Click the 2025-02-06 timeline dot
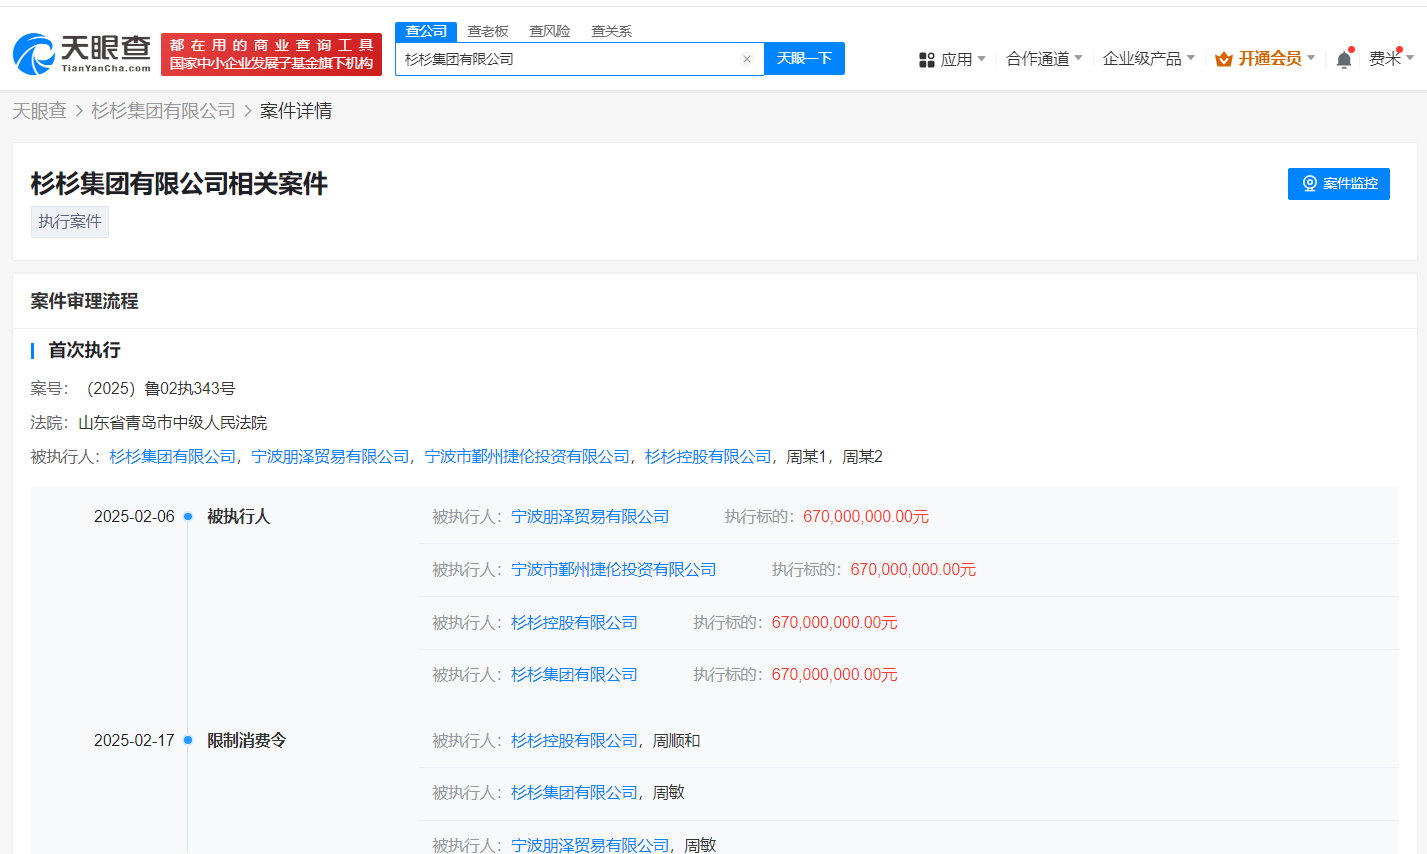1427x854 pixels. click(188, 517)
